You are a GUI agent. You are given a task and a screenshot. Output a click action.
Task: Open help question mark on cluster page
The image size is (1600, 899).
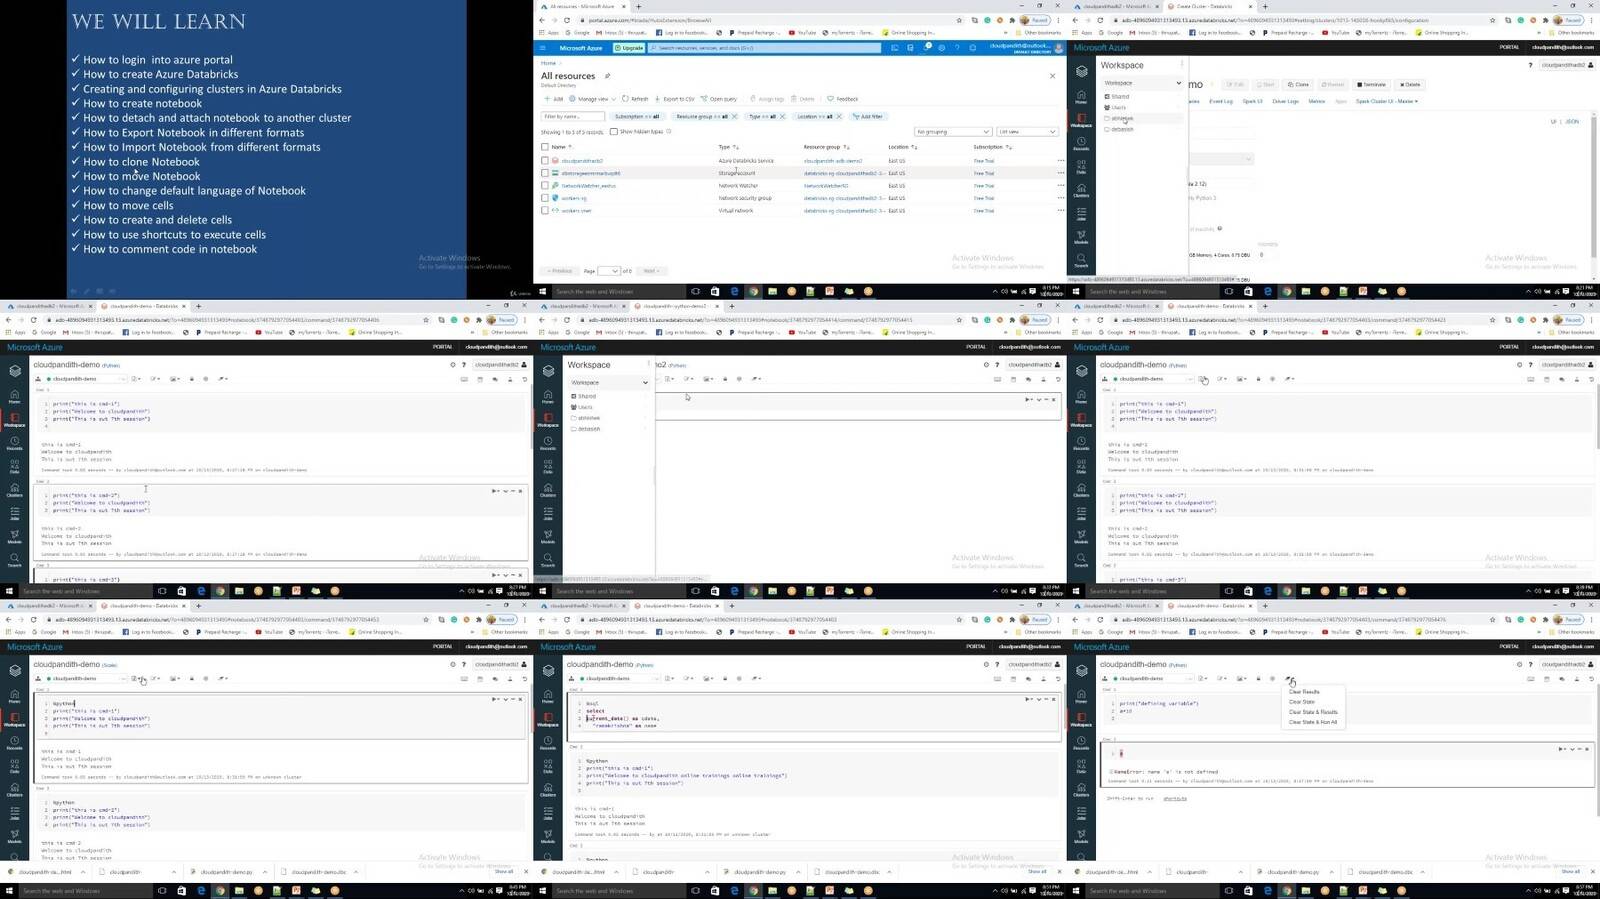pos(1530,65)
